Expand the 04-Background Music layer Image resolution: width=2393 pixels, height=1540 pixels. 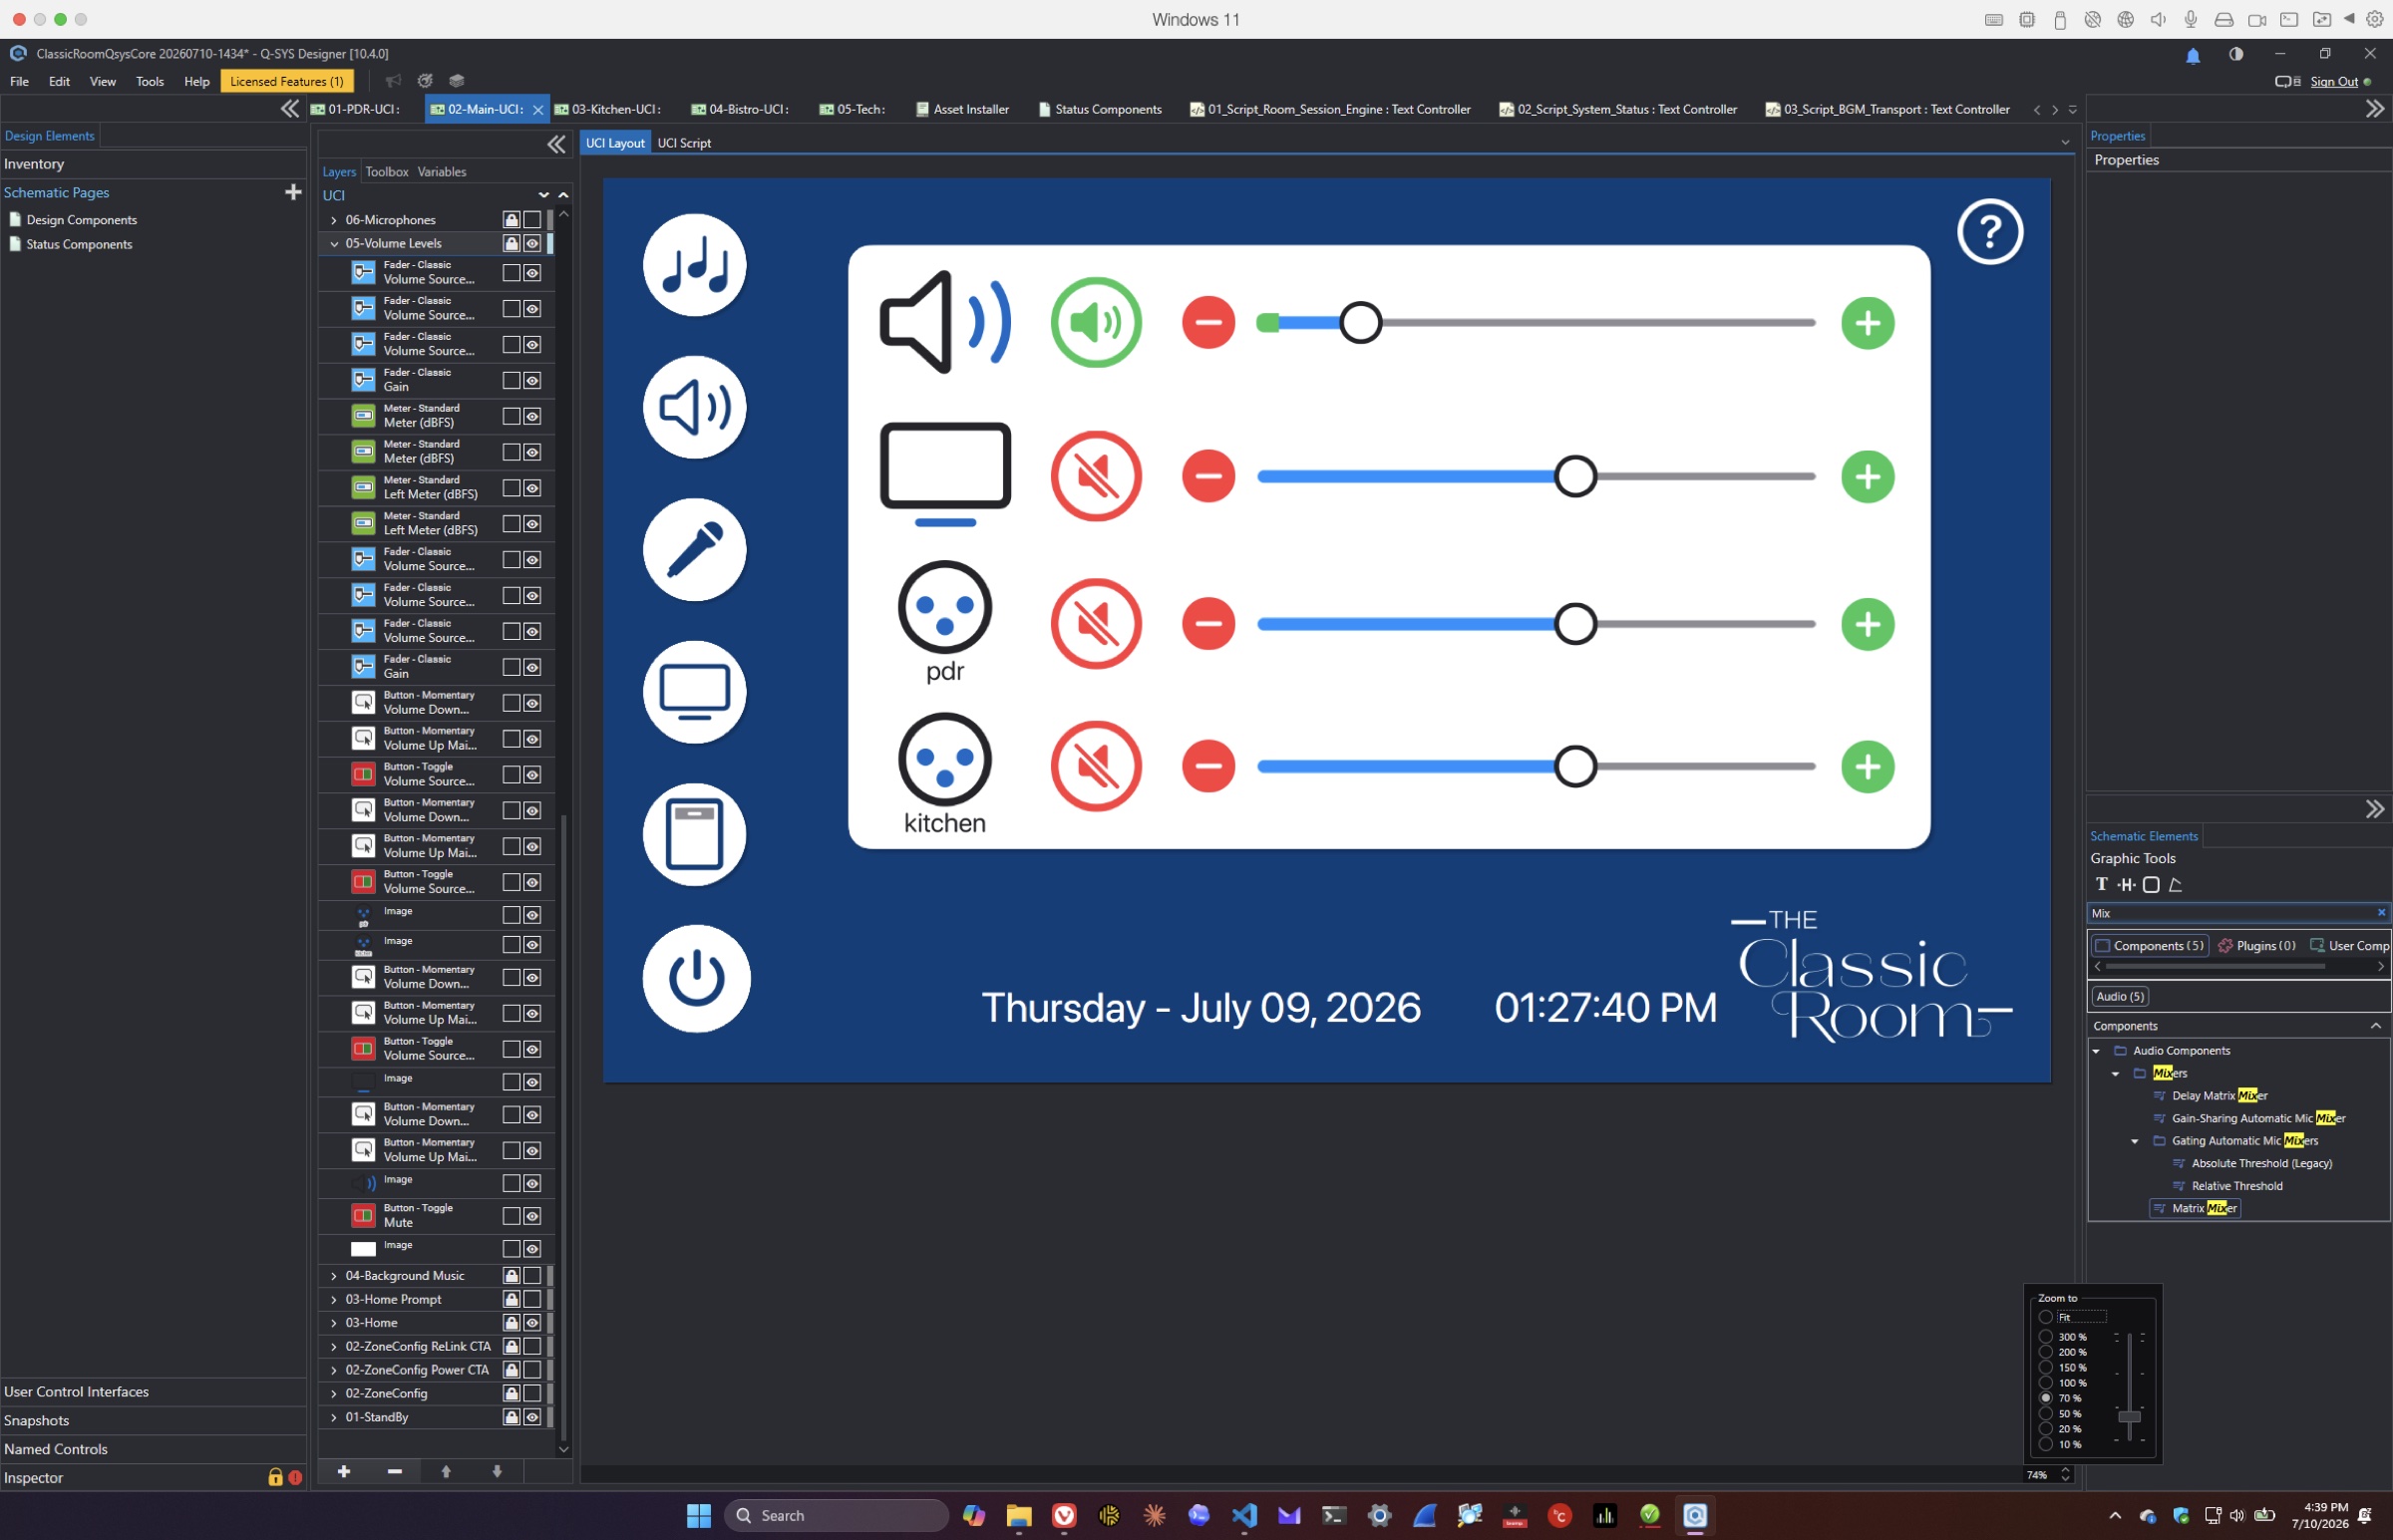pos(334,1276)
